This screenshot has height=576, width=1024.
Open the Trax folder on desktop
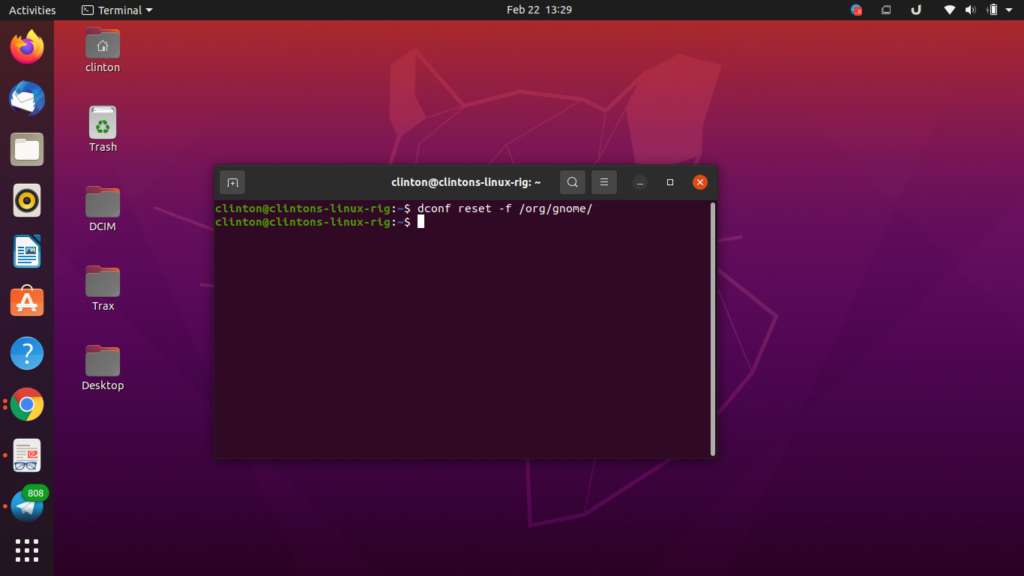click(x=103, y=289)
